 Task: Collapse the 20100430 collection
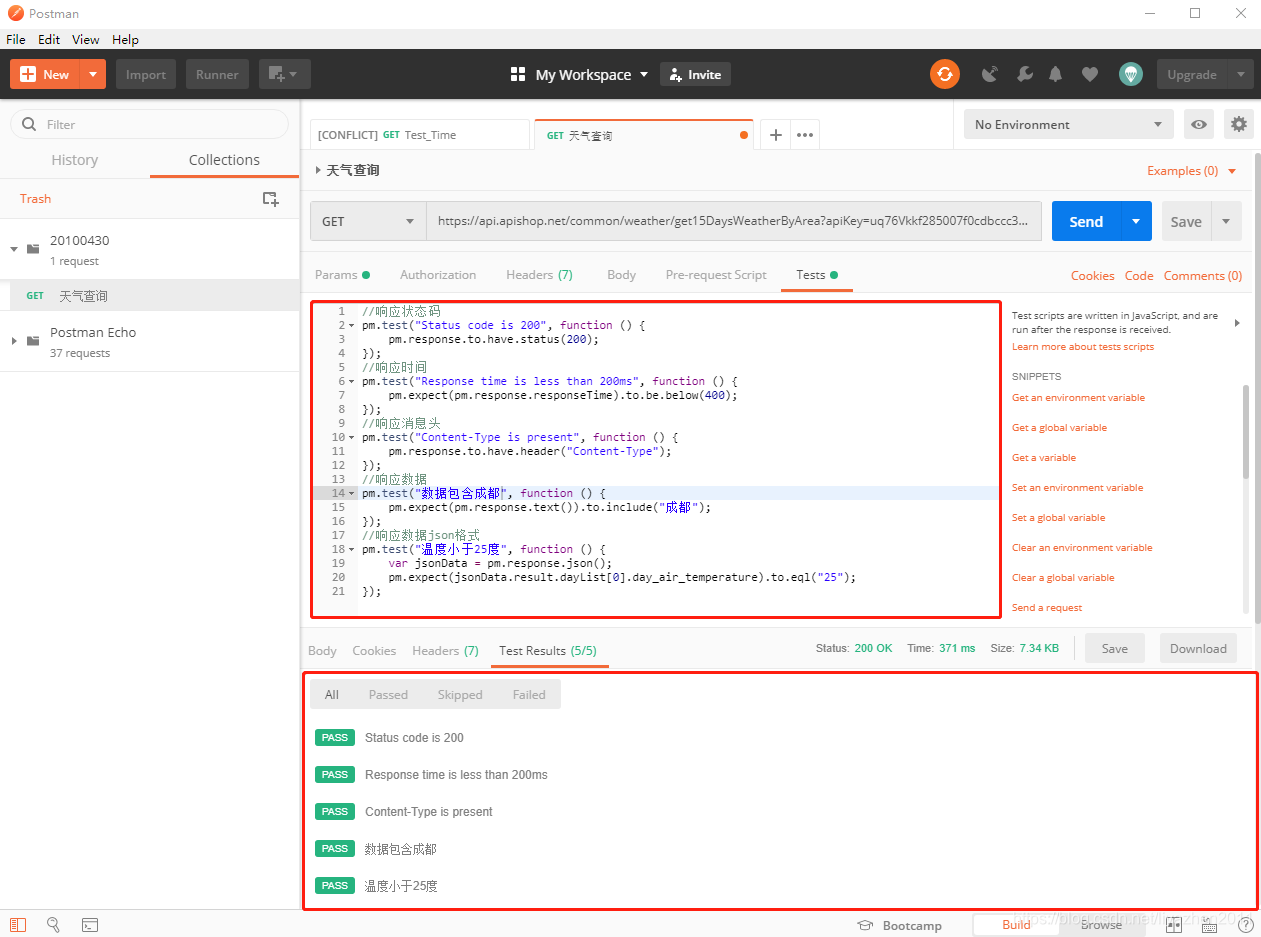coord(14,249)
